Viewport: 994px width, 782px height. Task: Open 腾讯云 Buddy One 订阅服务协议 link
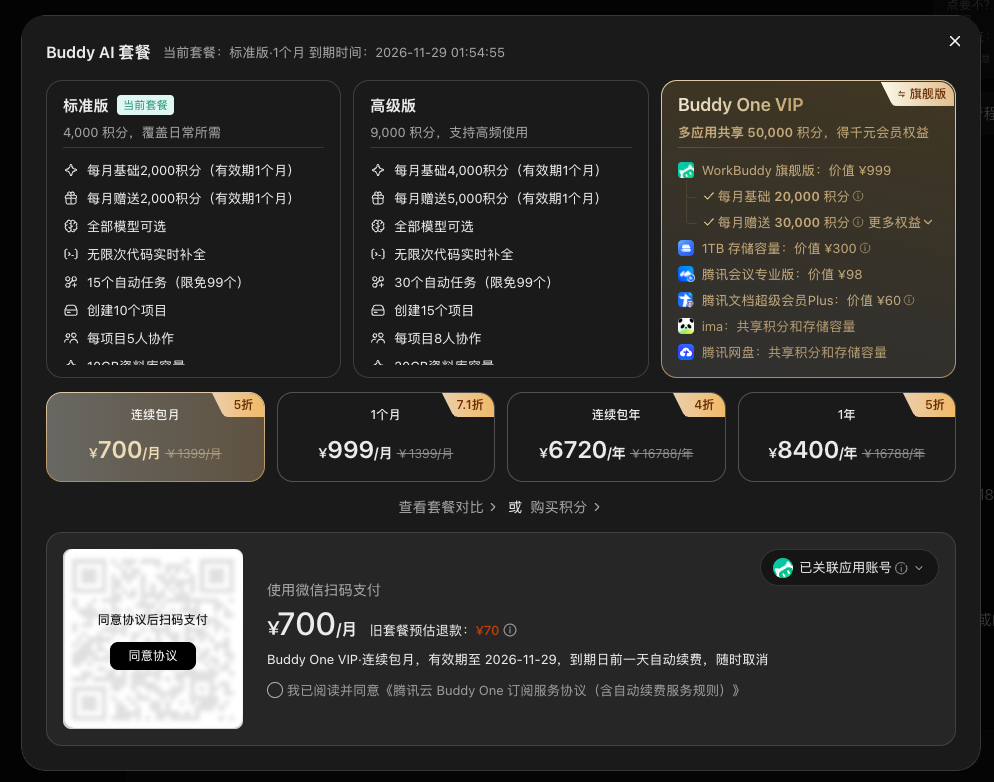point(562,690)
